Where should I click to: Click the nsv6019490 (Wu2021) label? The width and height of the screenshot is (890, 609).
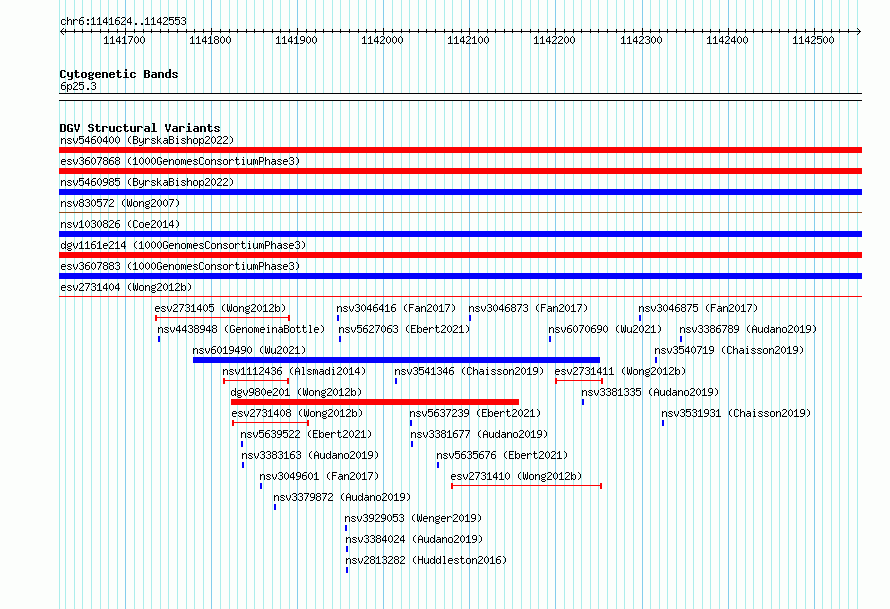point(249,350)
